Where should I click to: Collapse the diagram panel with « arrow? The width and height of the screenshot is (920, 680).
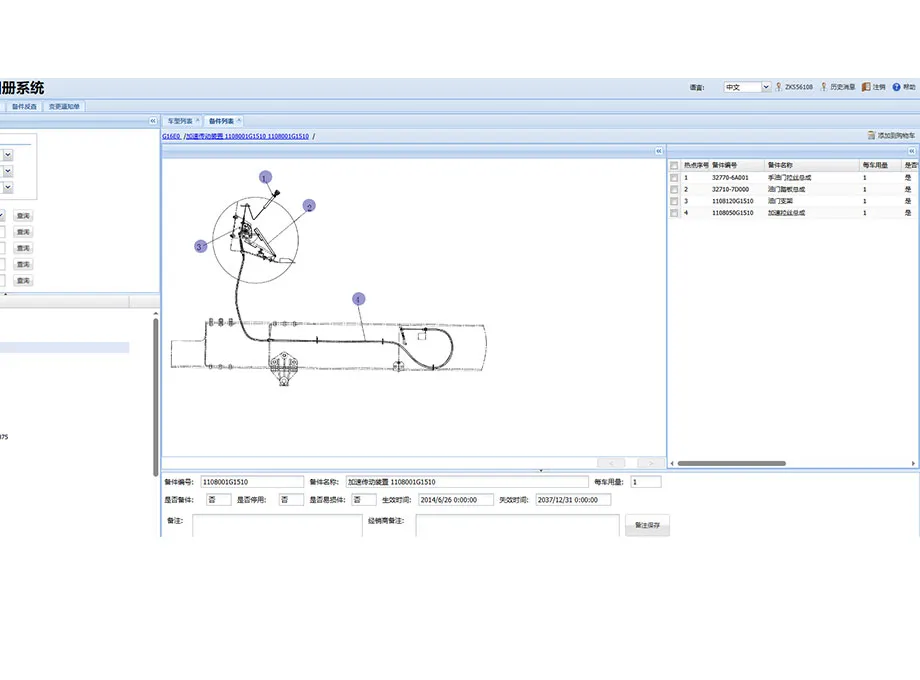pyautogui.click(x=659, y=151)
